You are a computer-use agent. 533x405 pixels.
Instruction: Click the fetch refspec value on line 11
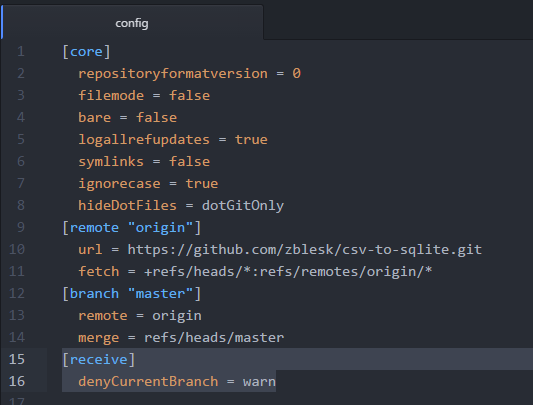coord(288,271)
